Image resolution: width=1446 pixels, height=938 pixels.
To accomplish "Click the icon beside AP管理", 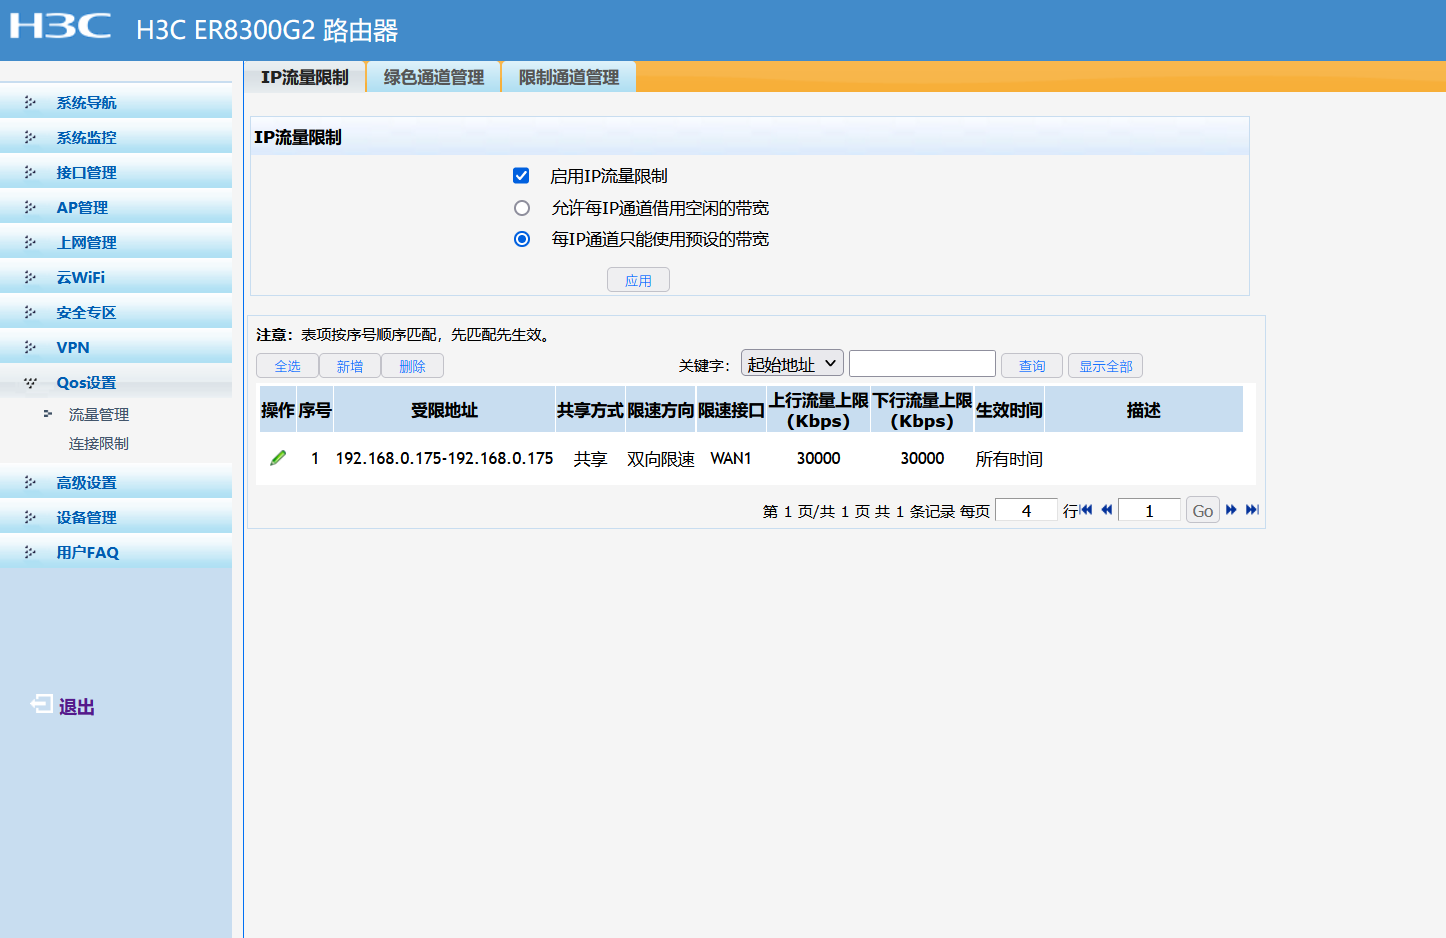I will (x=30, y=207).
